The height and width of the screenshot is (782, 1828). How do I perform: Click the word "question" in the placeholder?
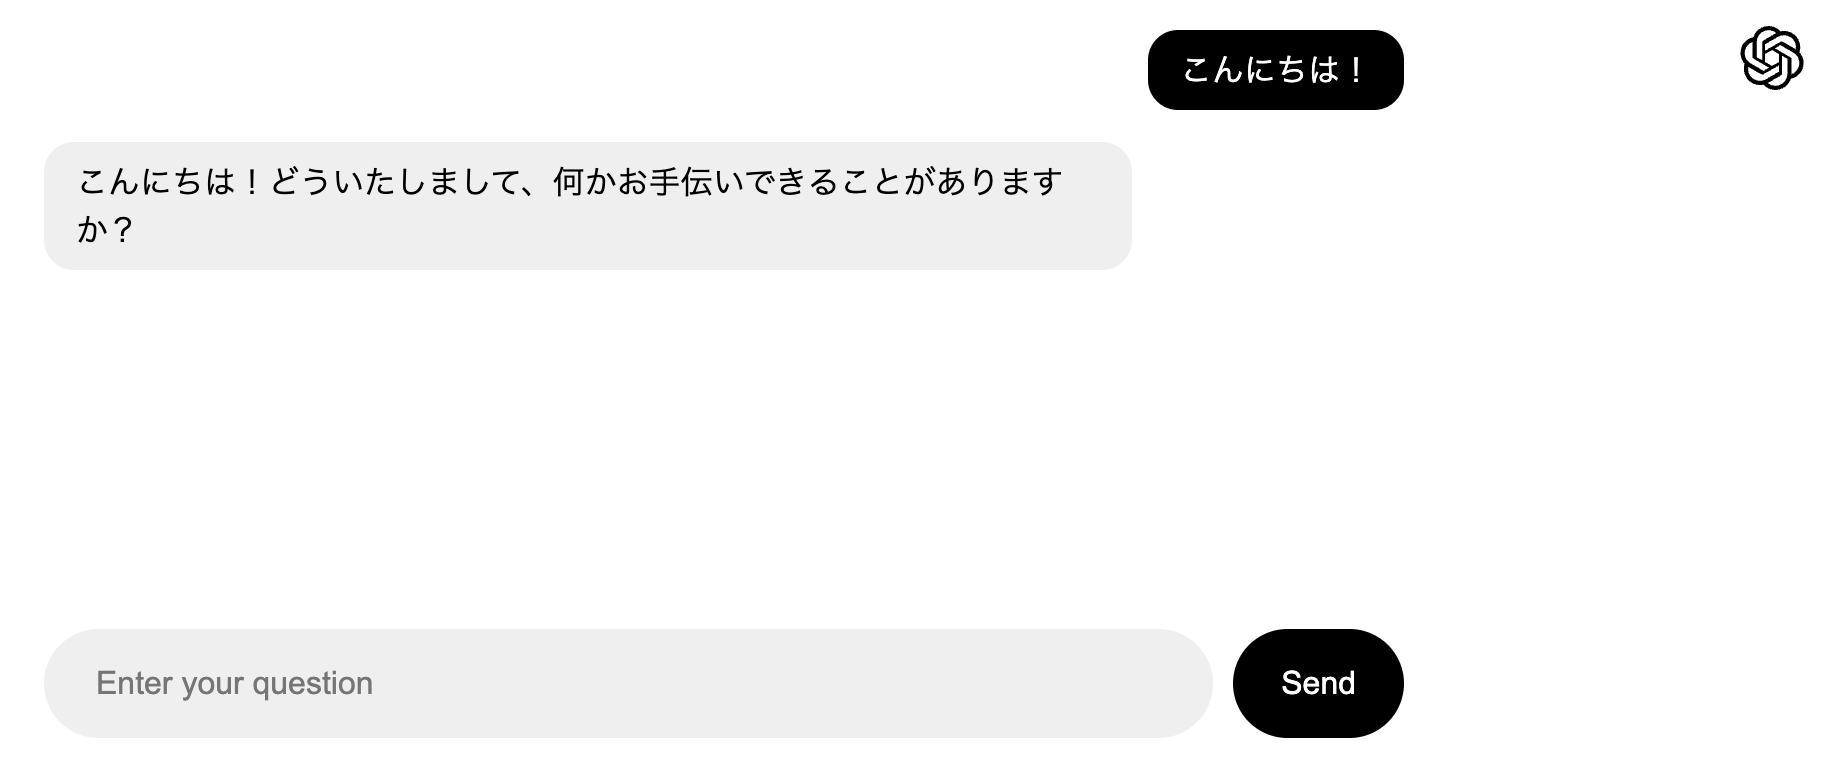312,683
